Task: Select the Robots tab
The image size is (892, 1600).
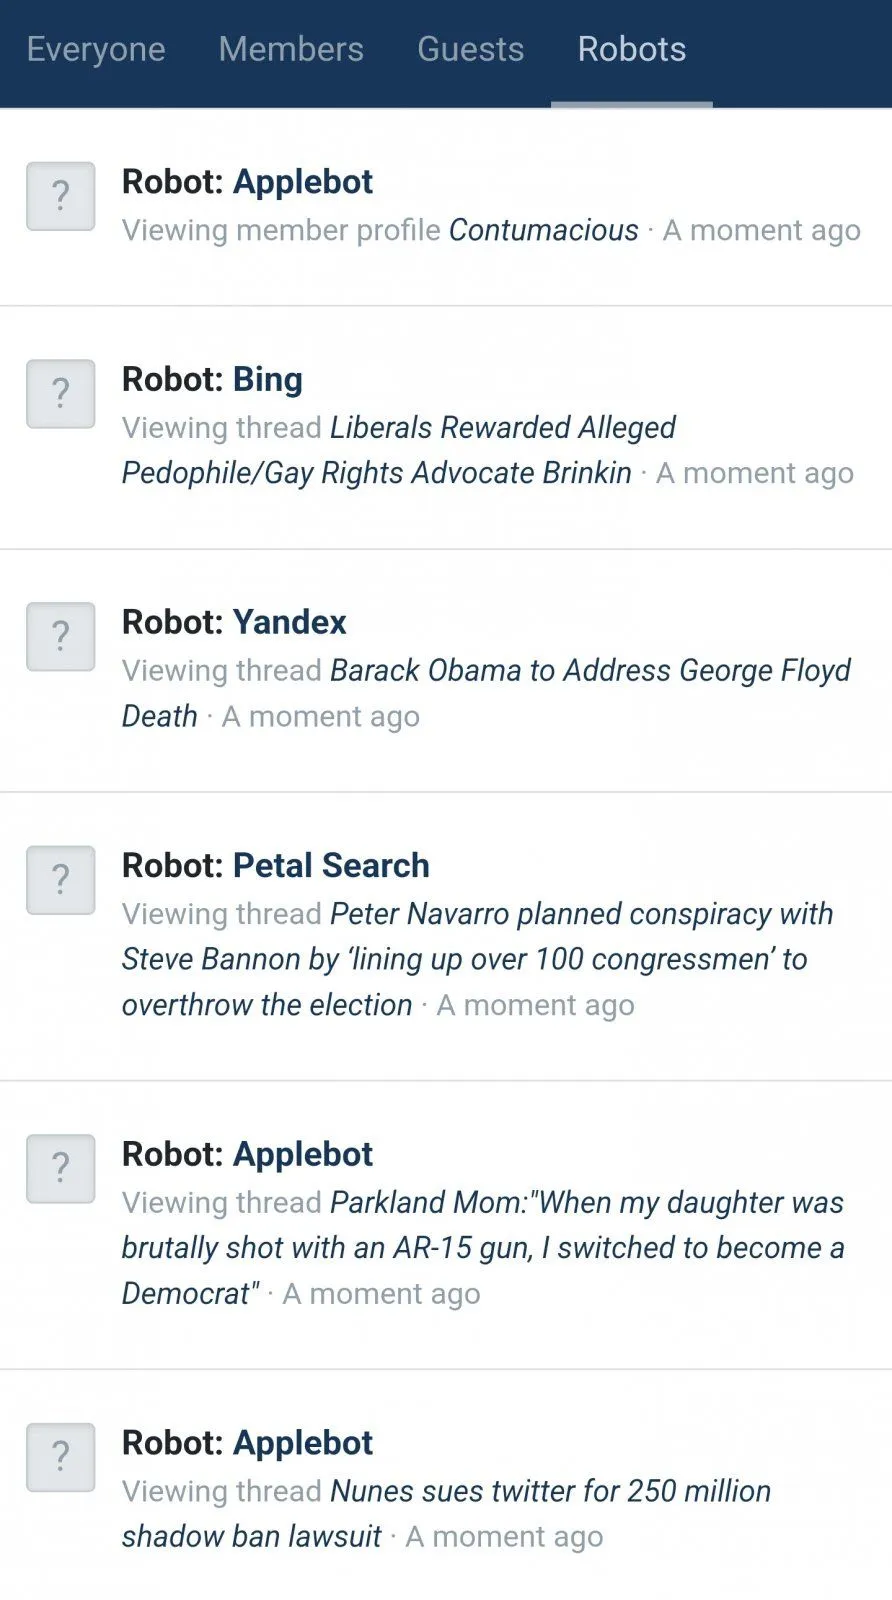Action: click(x=632, y=50)
